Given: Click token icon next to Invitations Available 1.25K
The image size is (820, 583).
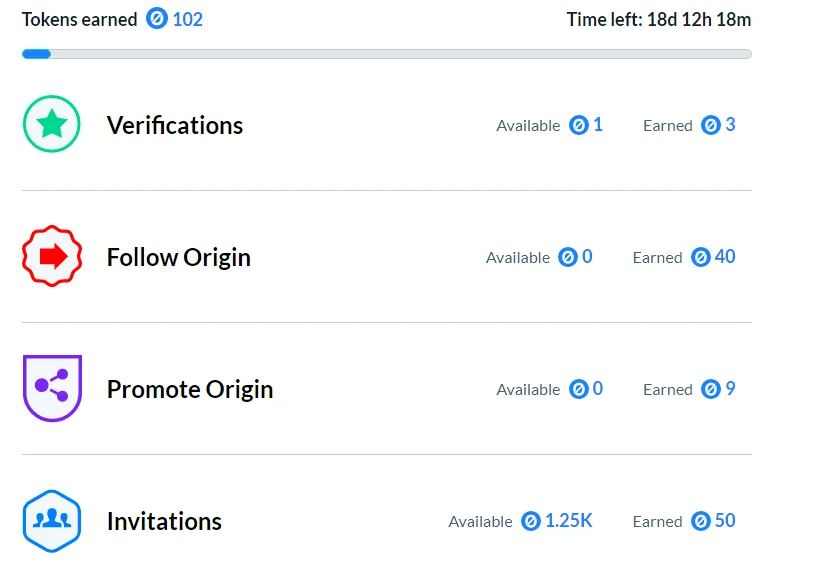Looking at the screenshot, I should click(530, 521).
